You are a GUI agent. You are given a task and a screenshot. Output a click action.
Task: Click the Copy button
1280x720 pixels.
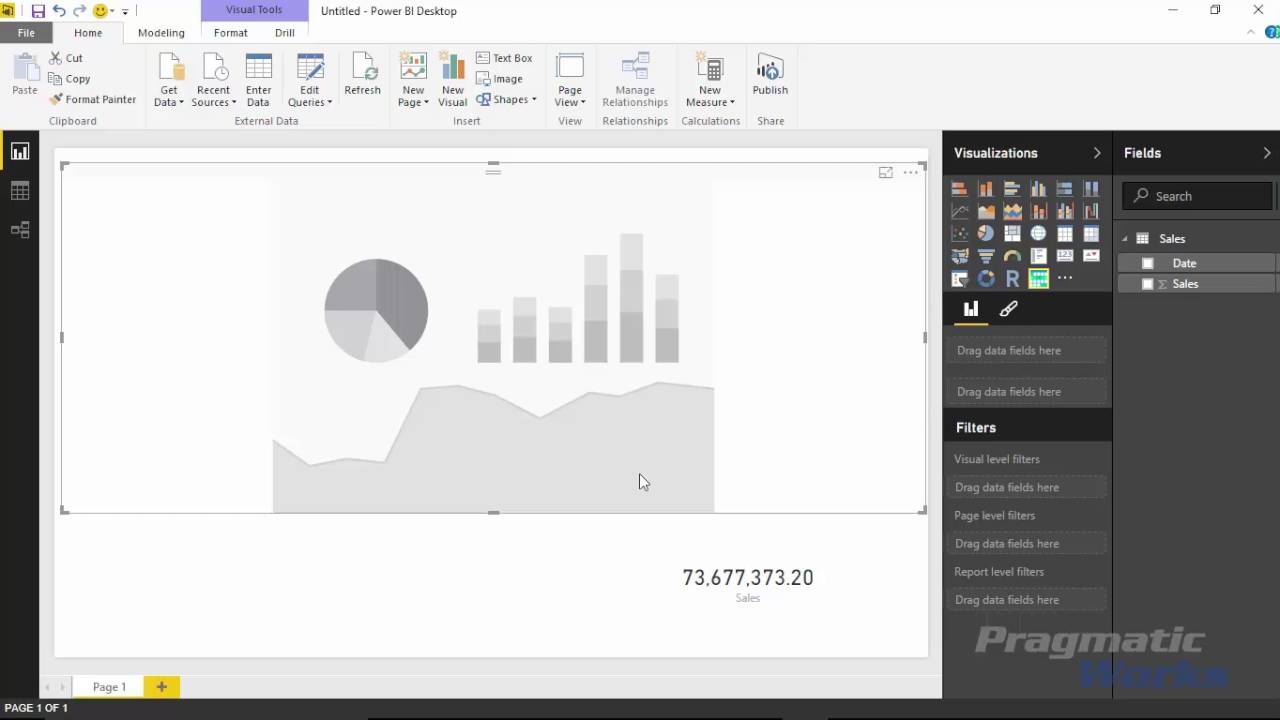click(69, 79)
